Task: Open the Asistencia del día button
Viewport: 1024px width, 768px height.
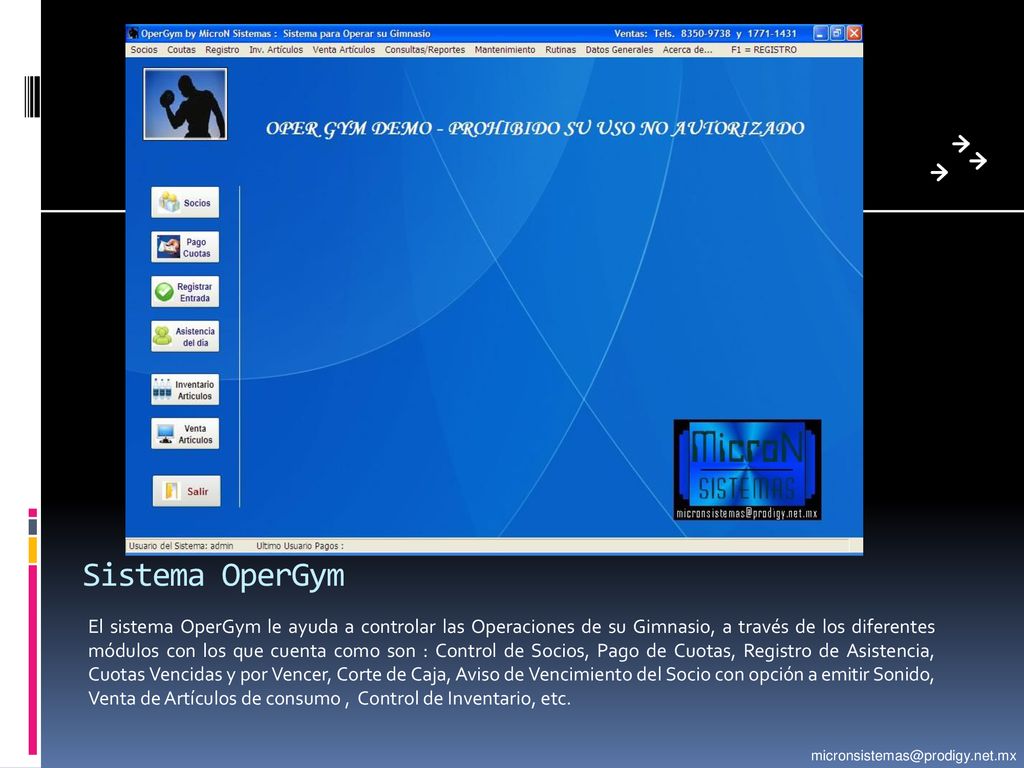Action: [x=185, y=336]
